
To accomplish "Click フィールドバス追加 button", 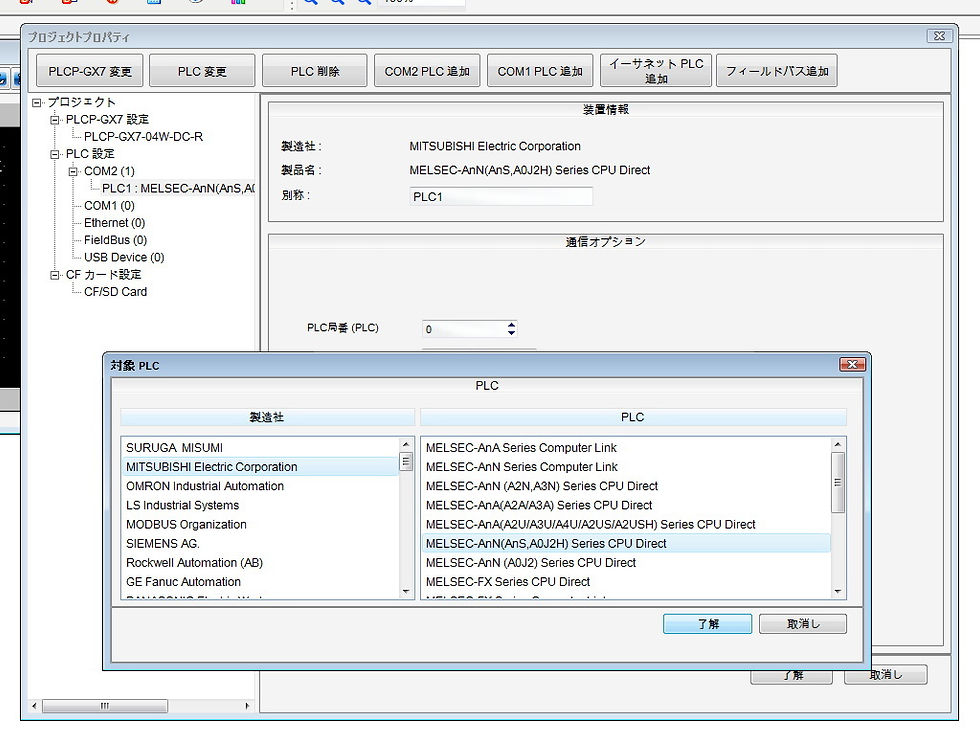I will click(776, 71).
